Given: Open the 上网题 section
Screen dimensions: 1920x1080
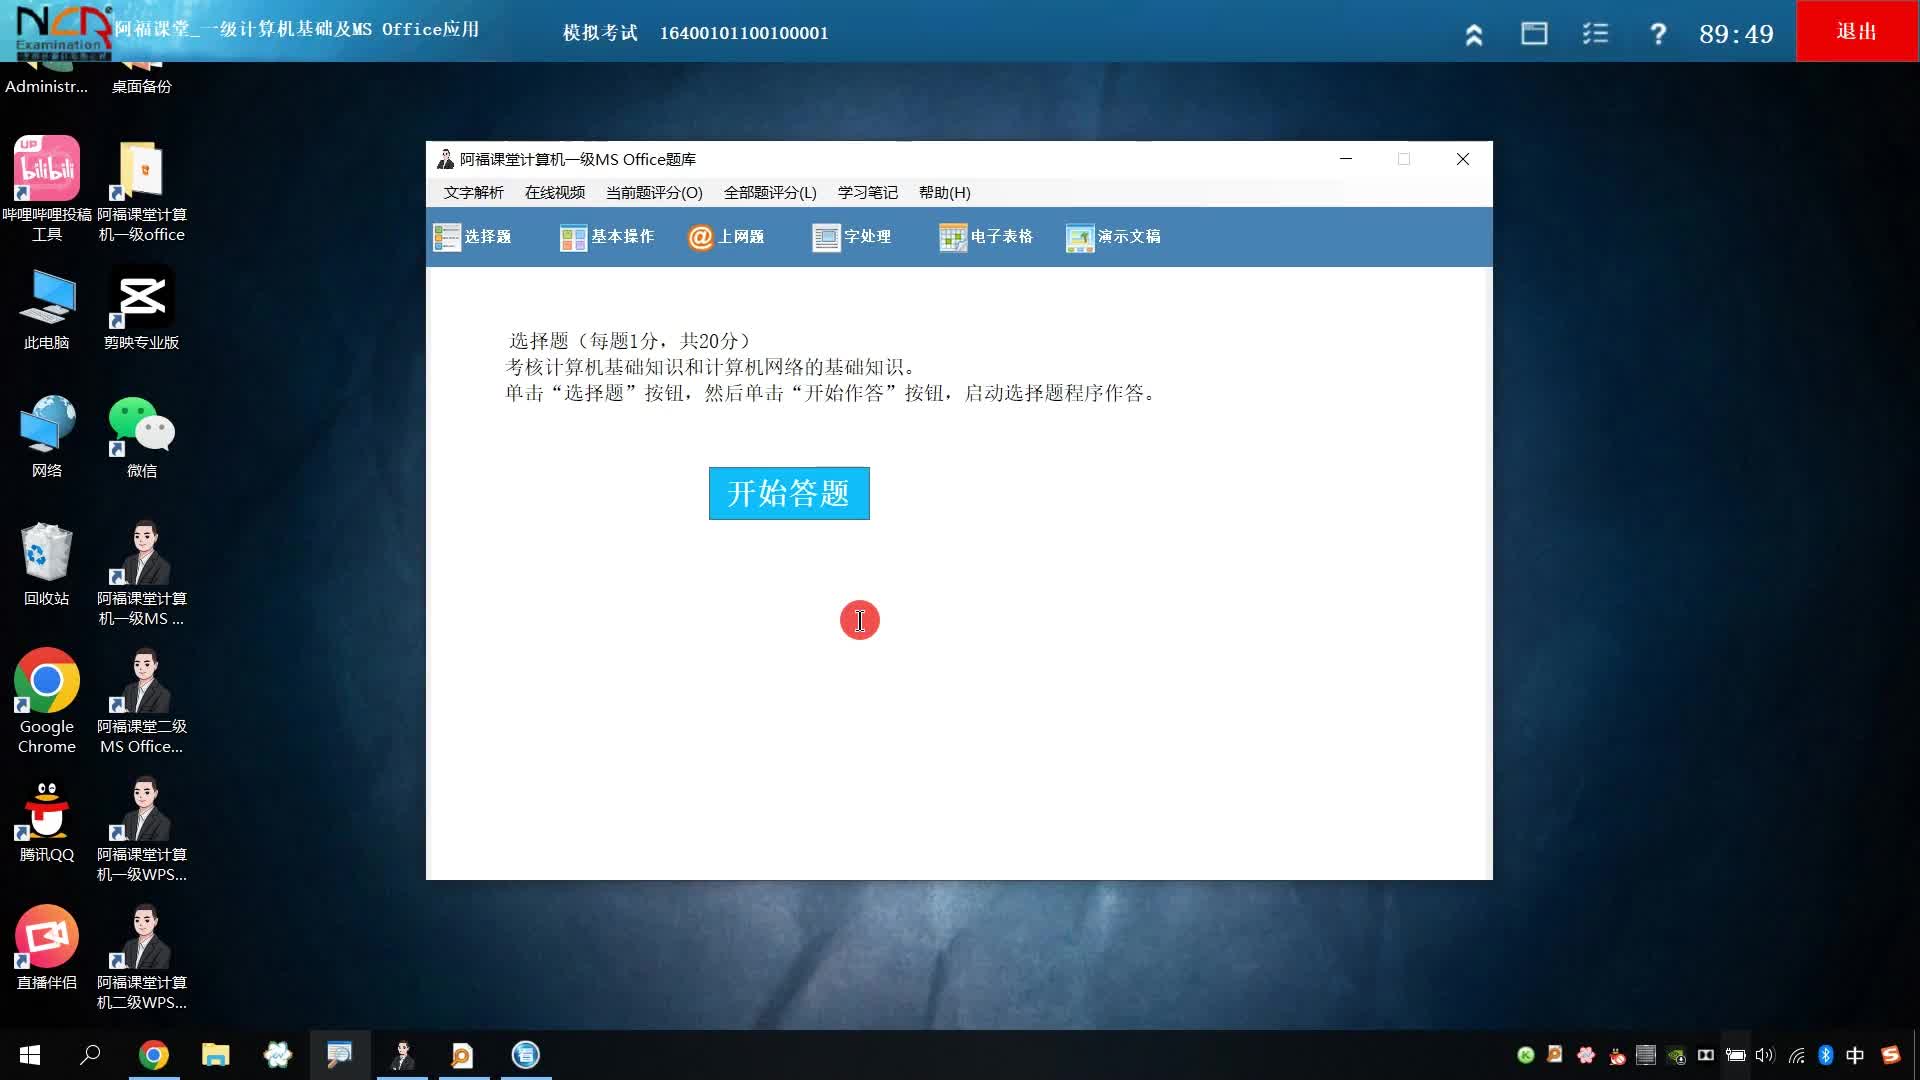Looking at the screenshot, I should 726,237.
